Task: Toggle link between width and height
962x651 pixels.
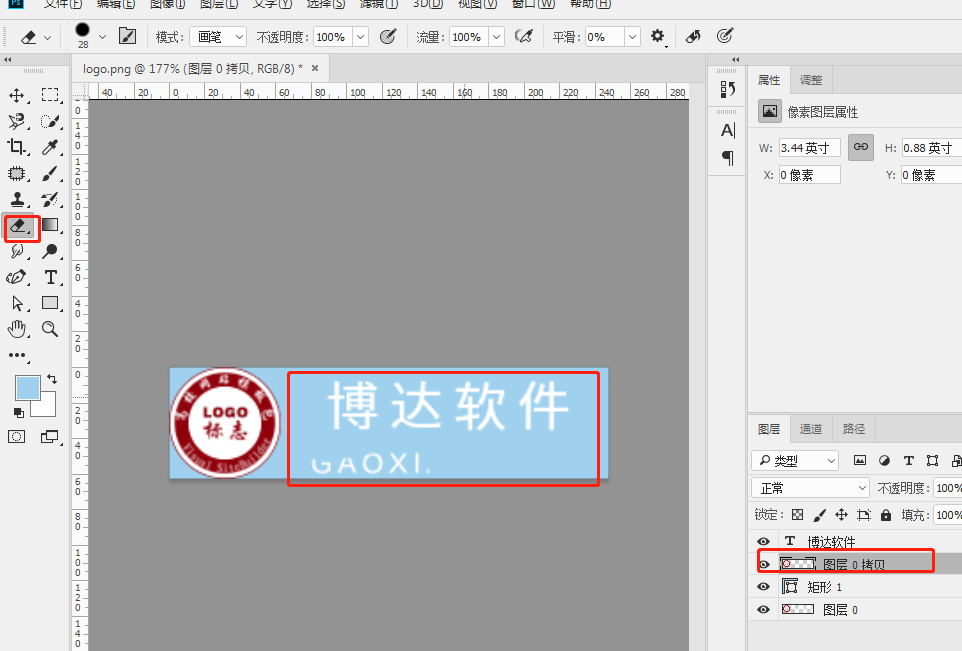Action: click(x=861, y=147)
